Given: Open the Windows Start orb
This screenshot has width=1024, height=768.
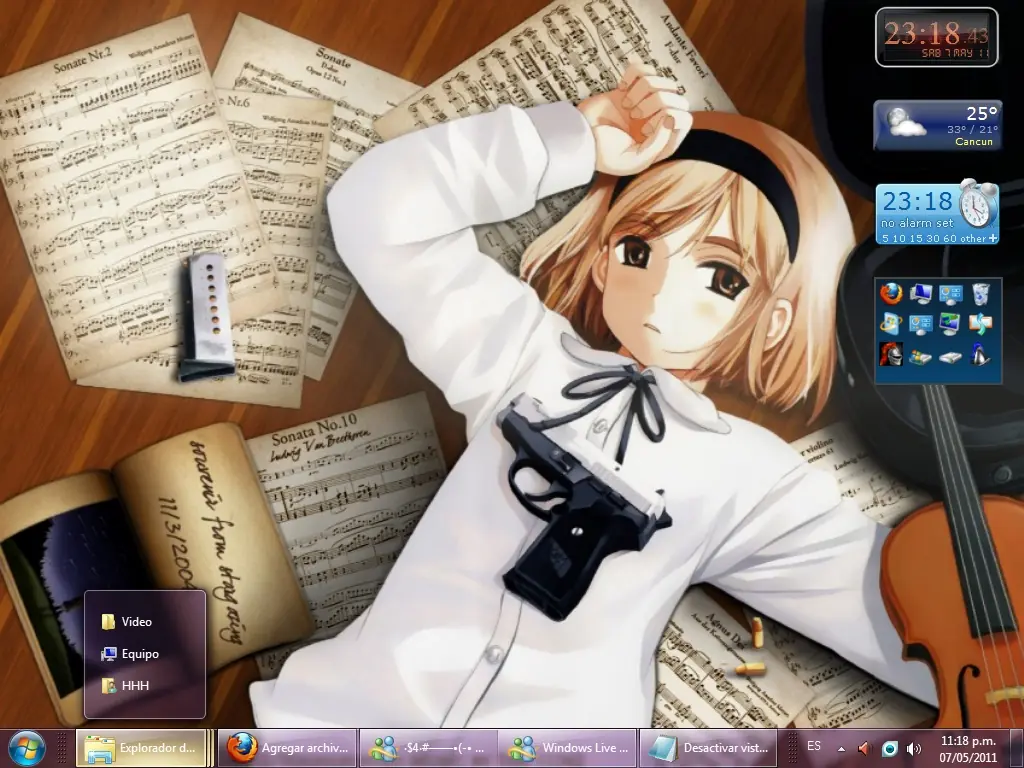Looking at the screenshot, I should pyautogui.click(x=27, y=748).
